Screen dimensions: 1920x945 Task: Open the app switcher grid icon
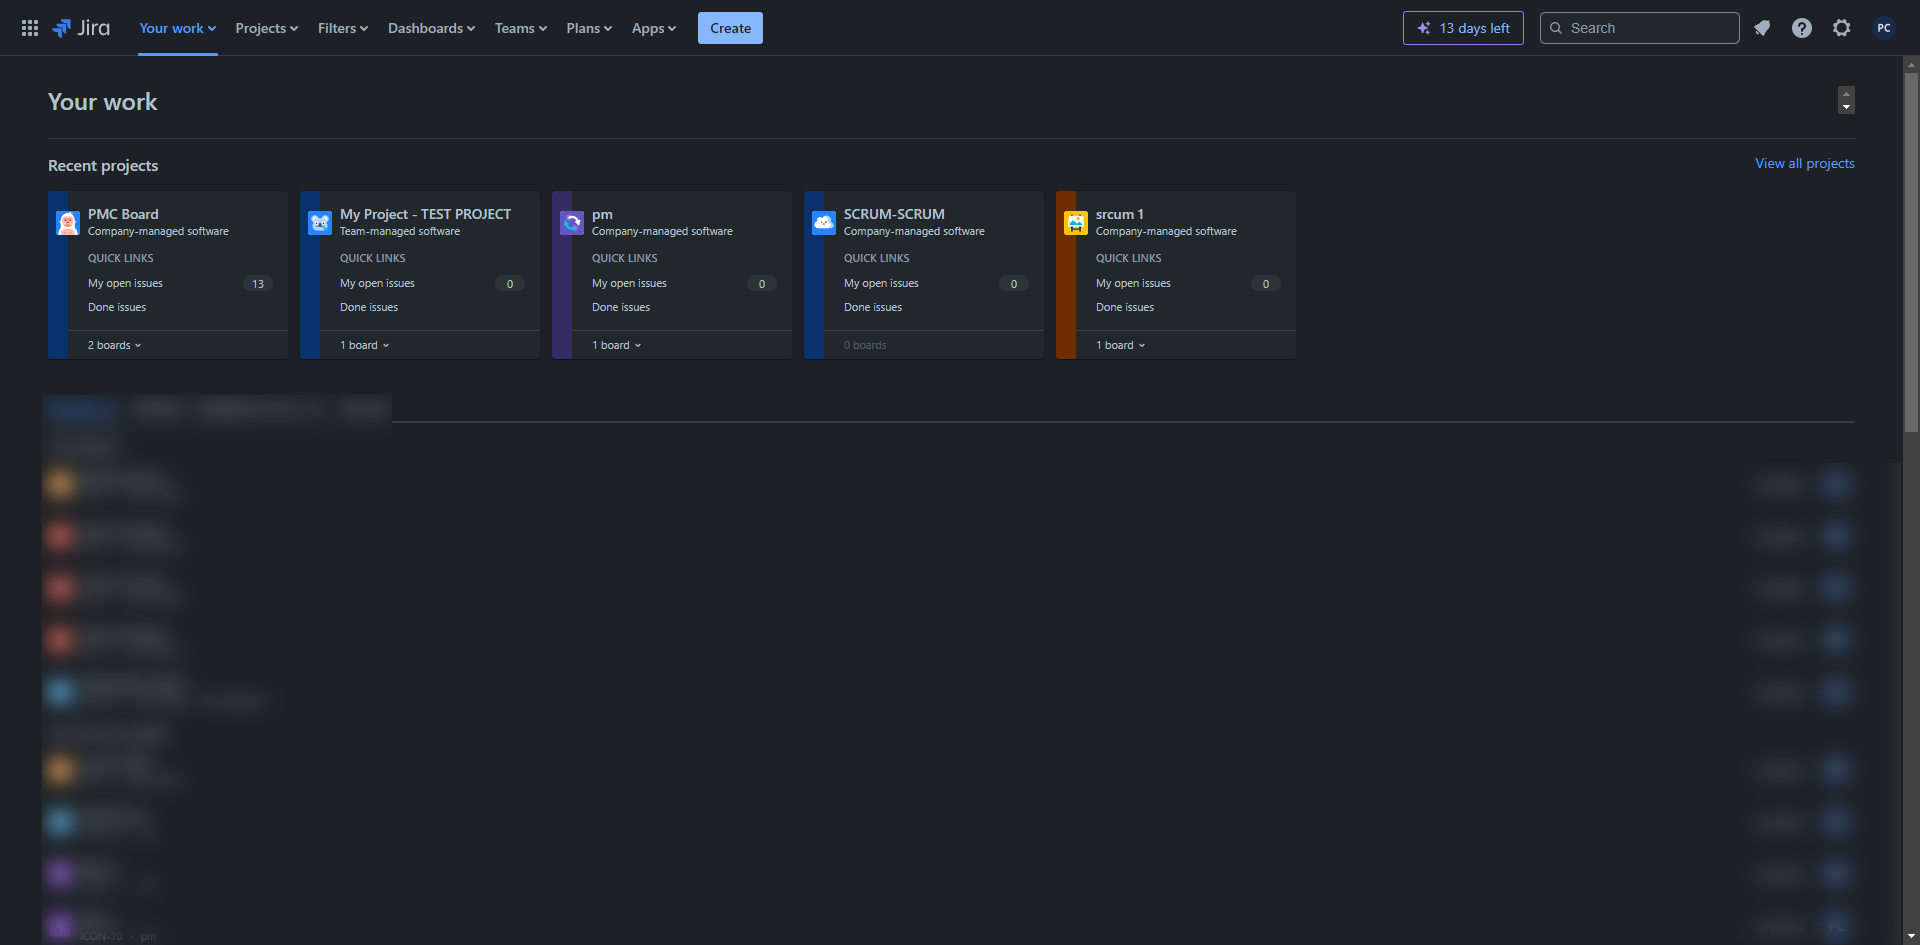click(x=30, y=28)
